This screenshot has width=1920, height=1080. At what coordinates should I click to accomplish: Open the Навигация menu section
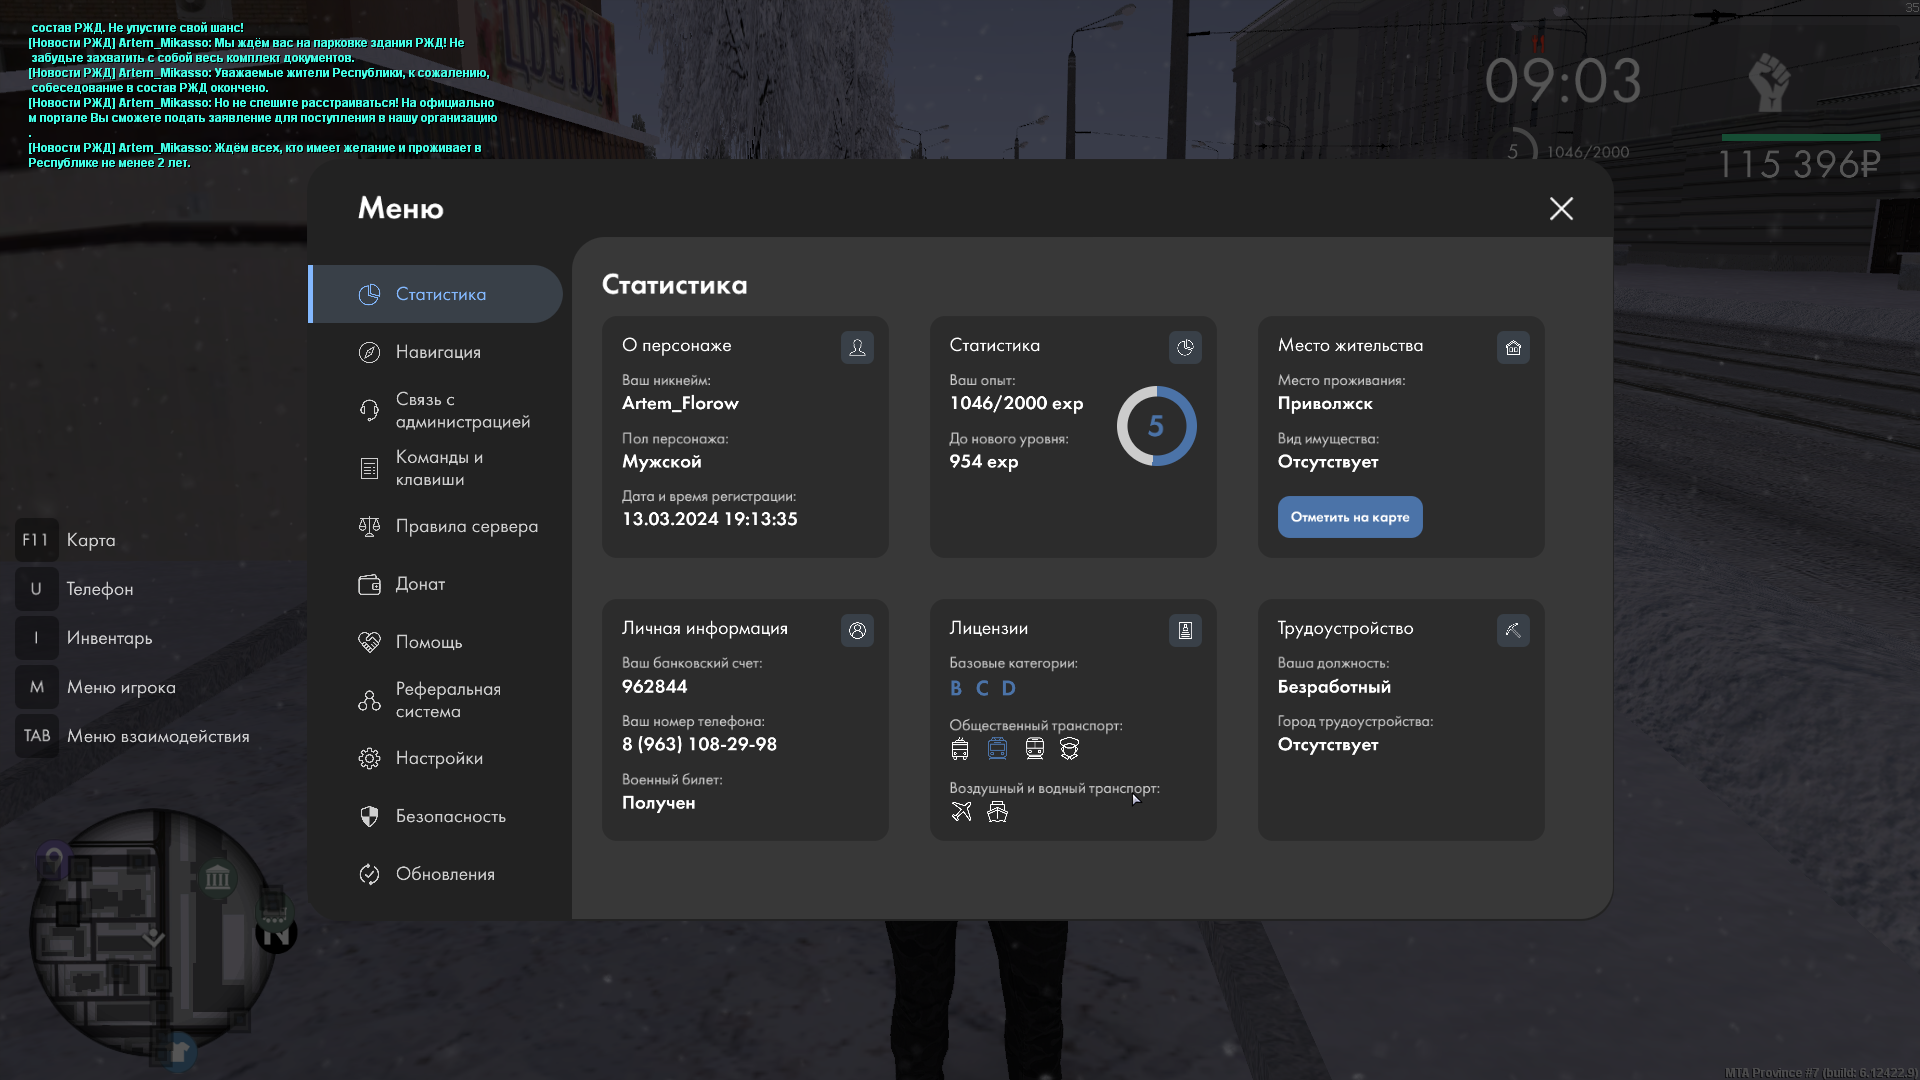(438, 352)
